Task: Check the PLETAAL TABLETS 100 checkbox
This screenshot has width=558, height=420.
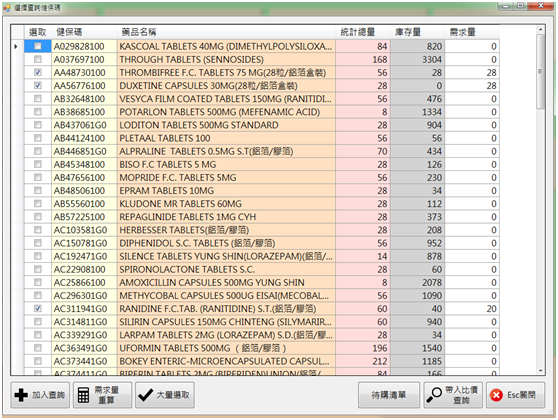Action: tap(38, 138)
